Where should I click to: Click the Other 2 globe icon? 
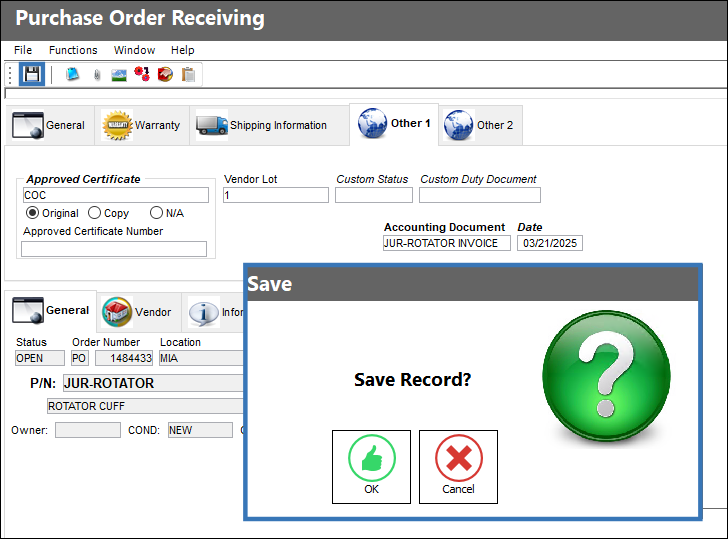(459, 125)
